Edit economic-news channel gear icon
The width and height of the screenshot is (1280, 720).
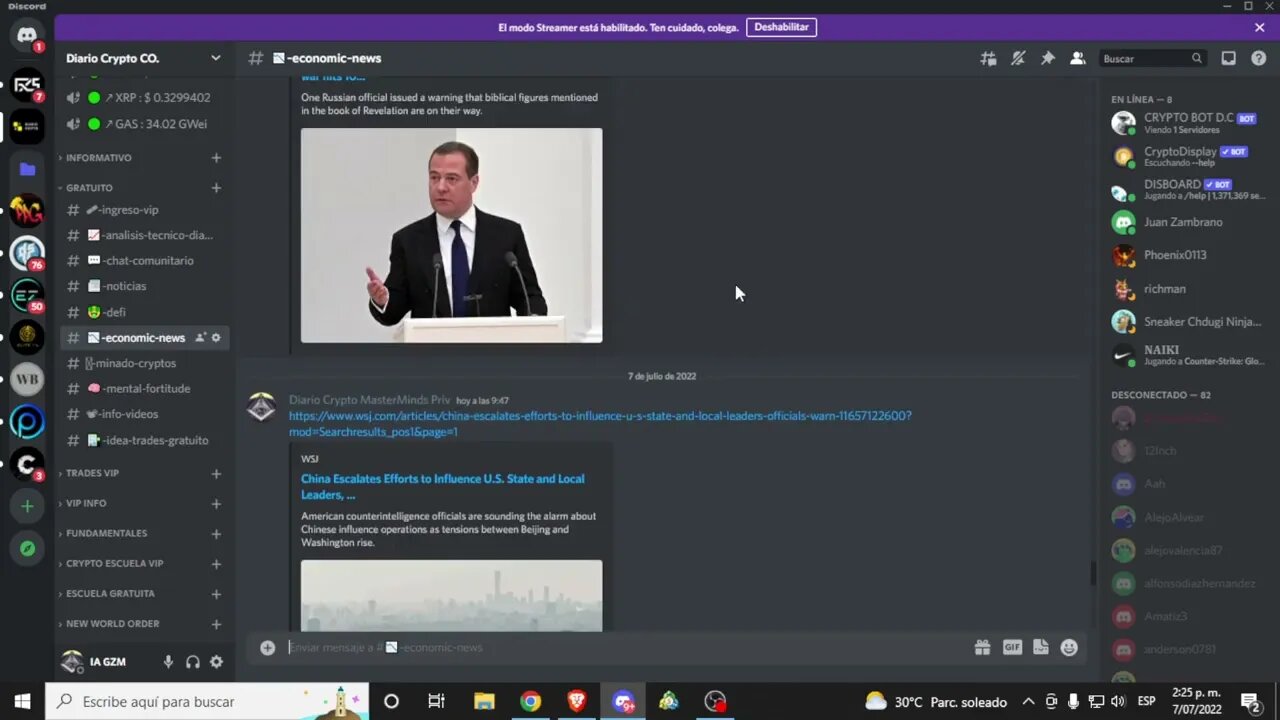[x=216, y=338]
